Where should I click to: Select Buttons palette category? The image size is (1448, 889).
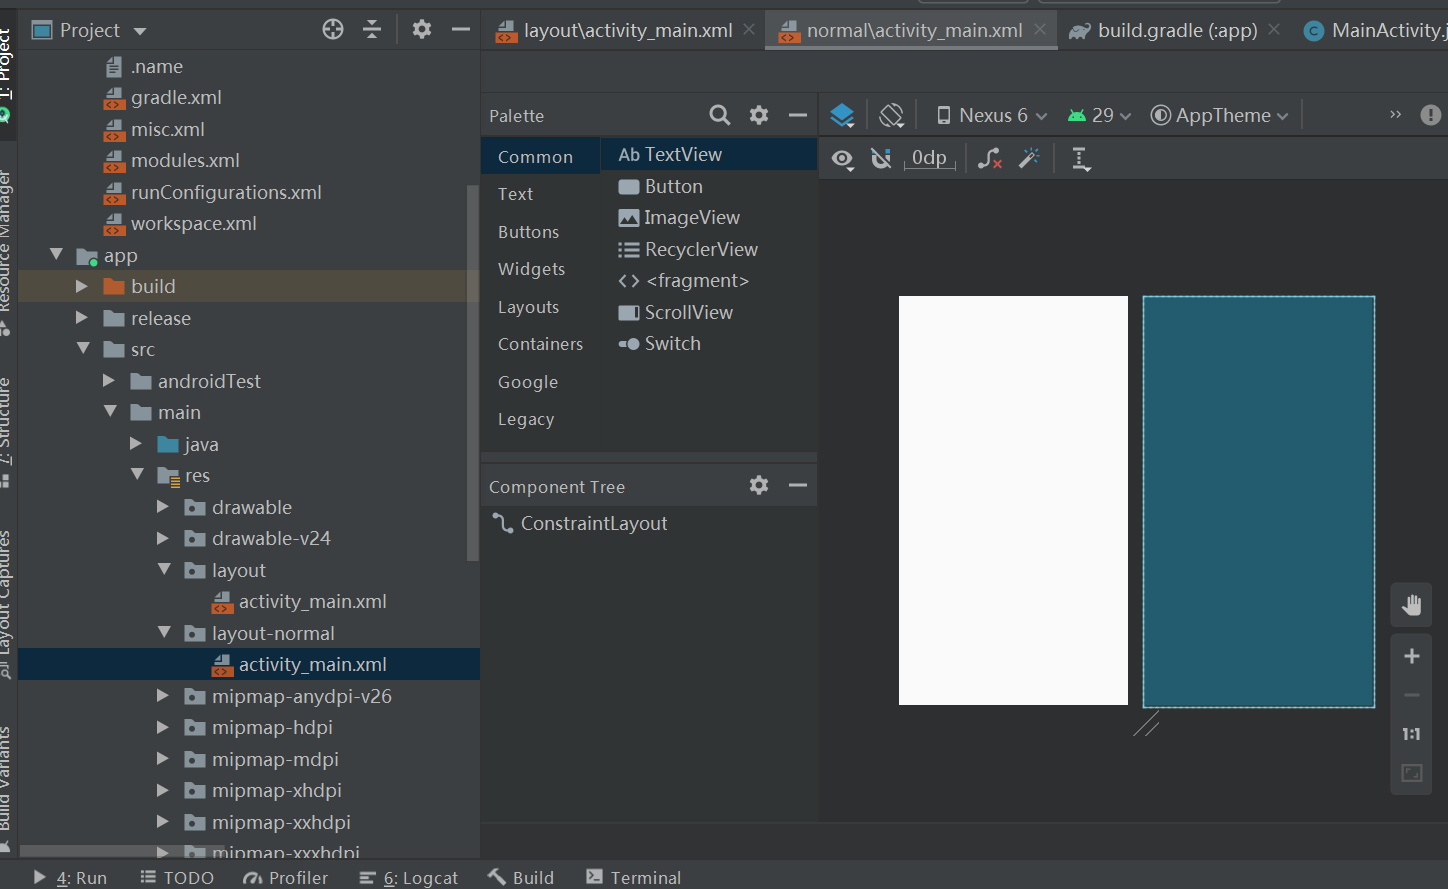pos(528,232)
